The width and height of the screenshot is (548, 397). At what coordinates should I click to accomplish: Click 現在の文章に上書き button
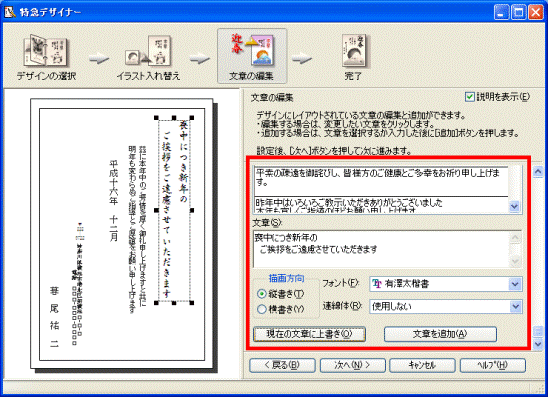pyautogui.click(x=309, y=334)
